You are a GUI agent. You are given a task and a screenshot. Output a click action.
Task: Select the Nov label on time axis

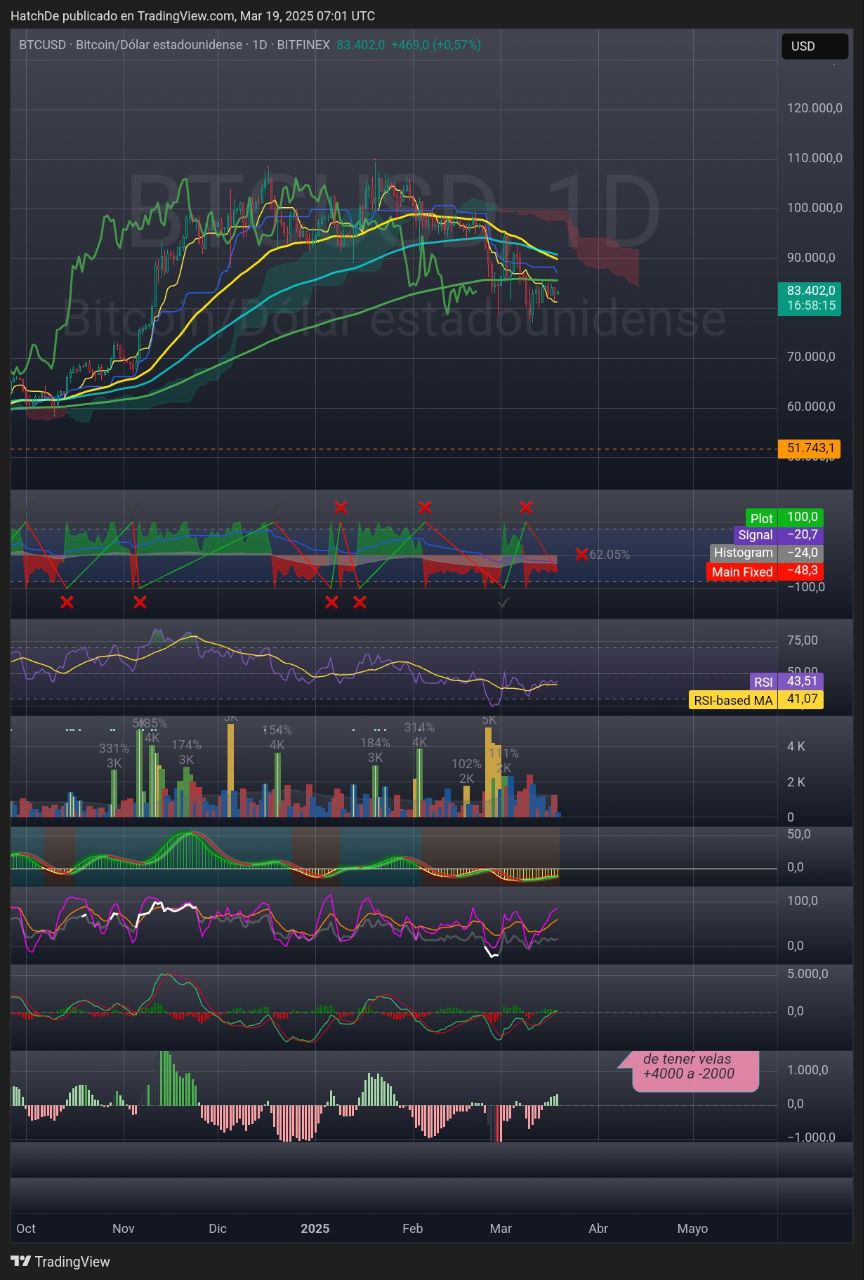pos(123,1228)
